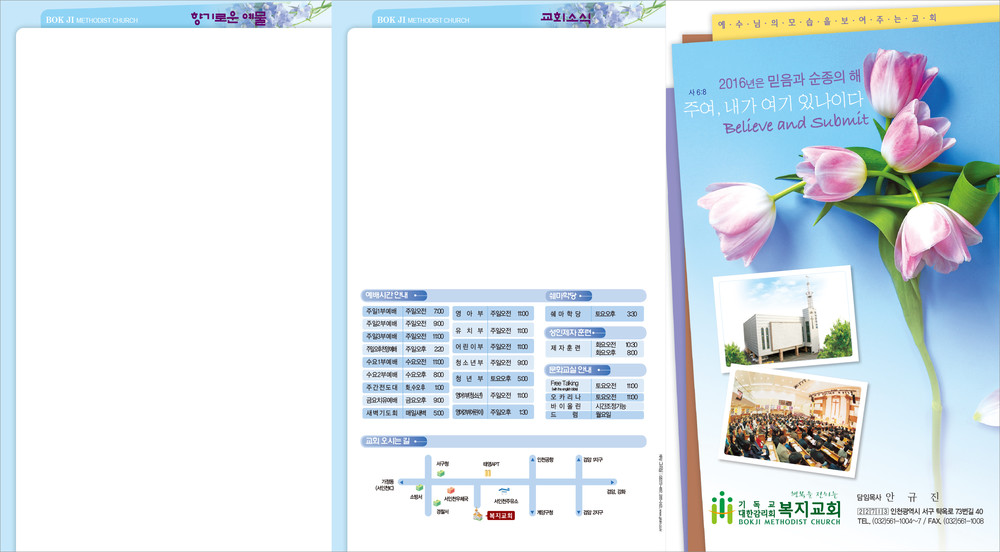Click the 태영APT apartment icon on map
Image resolution: width=1000 pixels, height=552 pixels.
click(x=488, y=474)
